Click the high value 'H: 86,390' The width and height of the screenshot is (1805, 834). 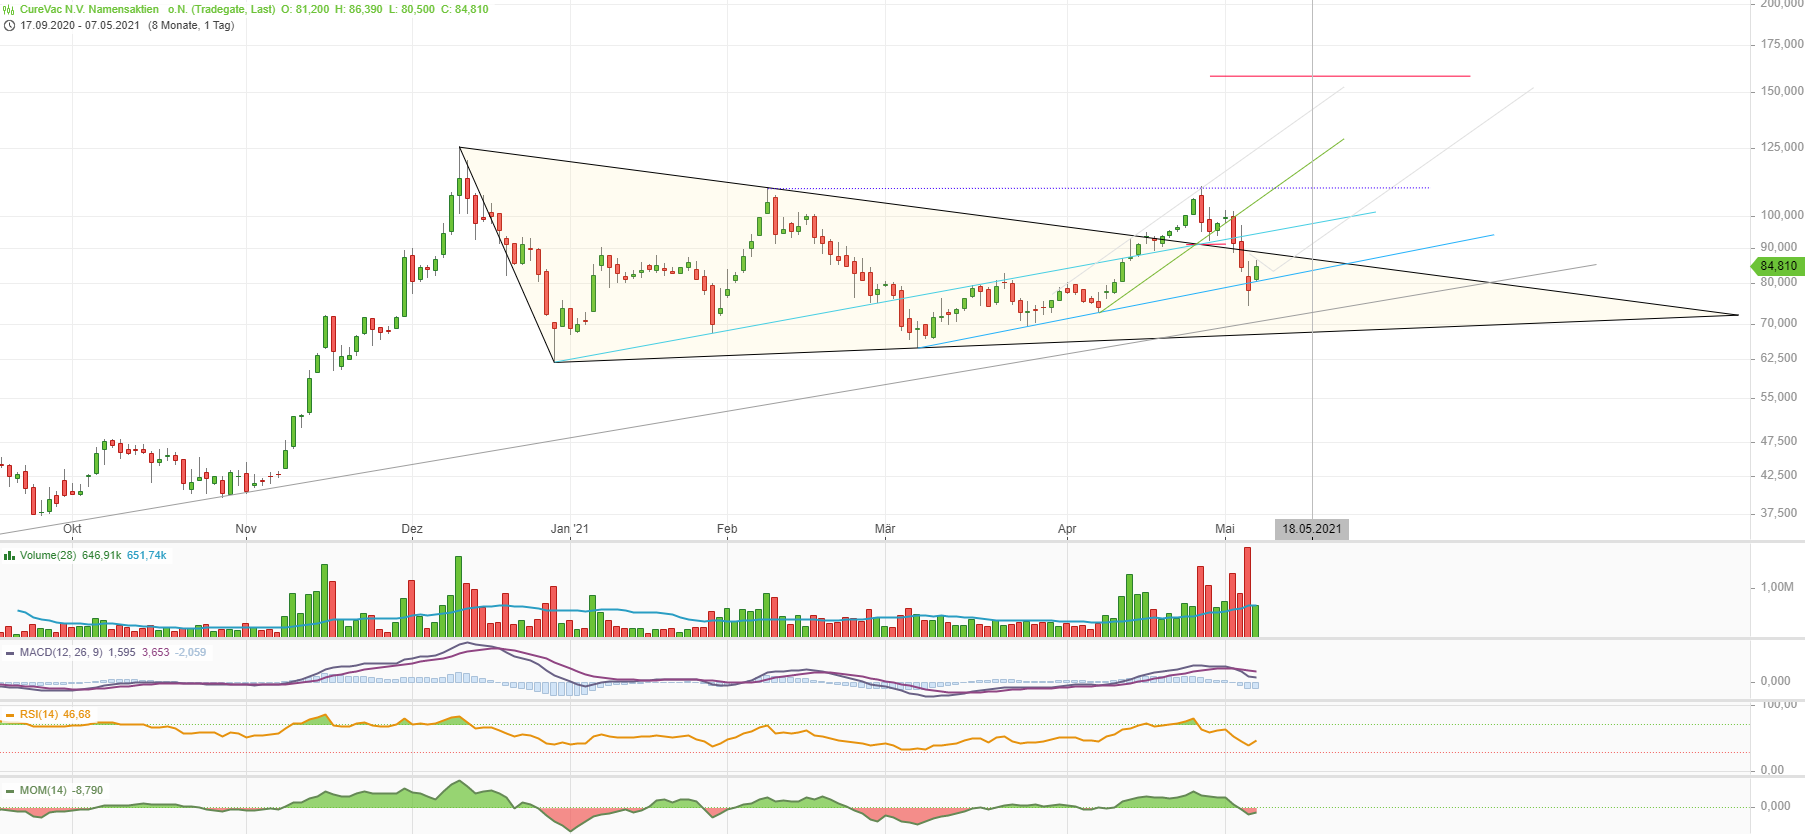pyautogui.click(x=358, y=9)
